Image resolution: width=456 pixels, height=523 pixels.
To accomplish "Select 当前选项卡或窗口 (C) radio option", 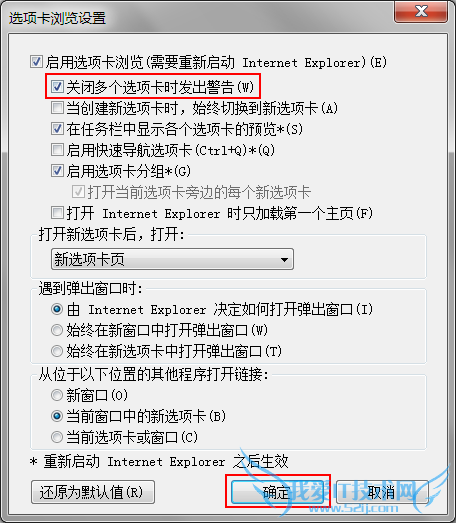I will click(57, 437).
